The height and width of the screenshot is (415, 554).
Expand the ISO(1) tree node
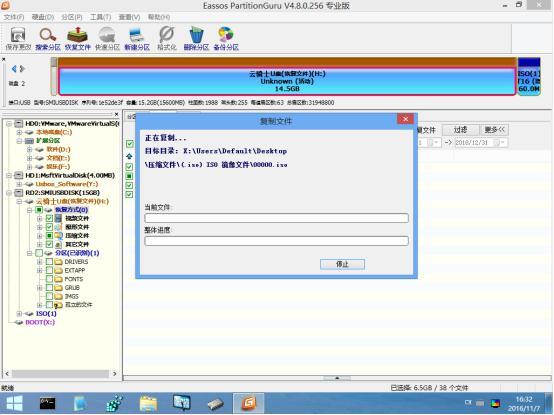(19, 314)
